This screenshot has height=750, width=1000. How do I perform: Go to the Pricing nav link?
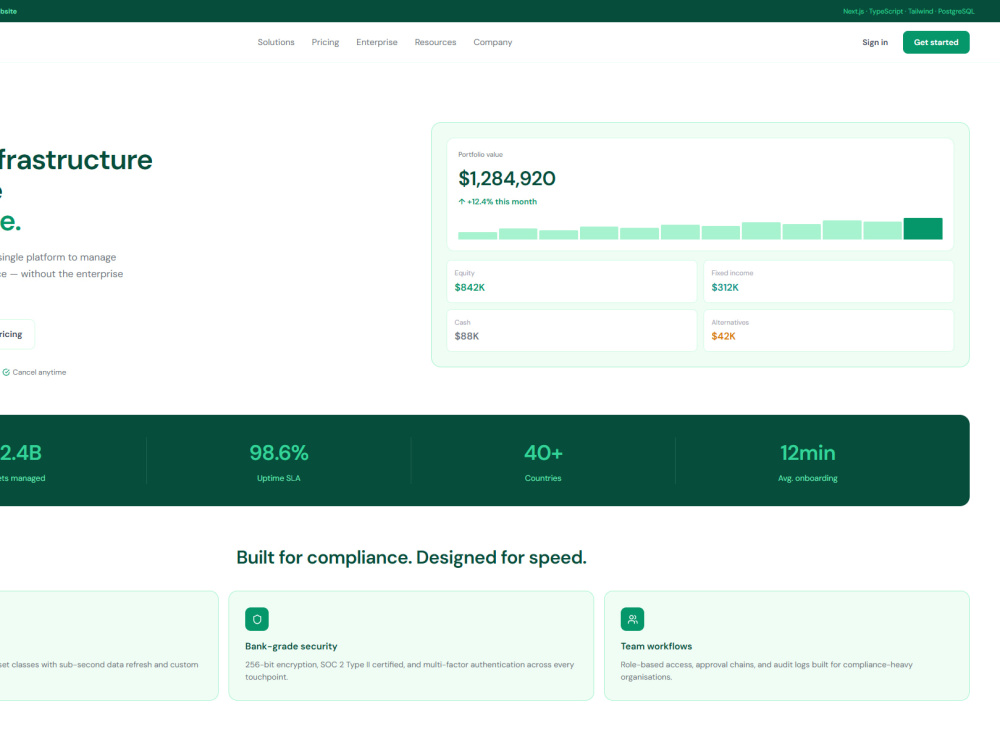click(325, 42)
